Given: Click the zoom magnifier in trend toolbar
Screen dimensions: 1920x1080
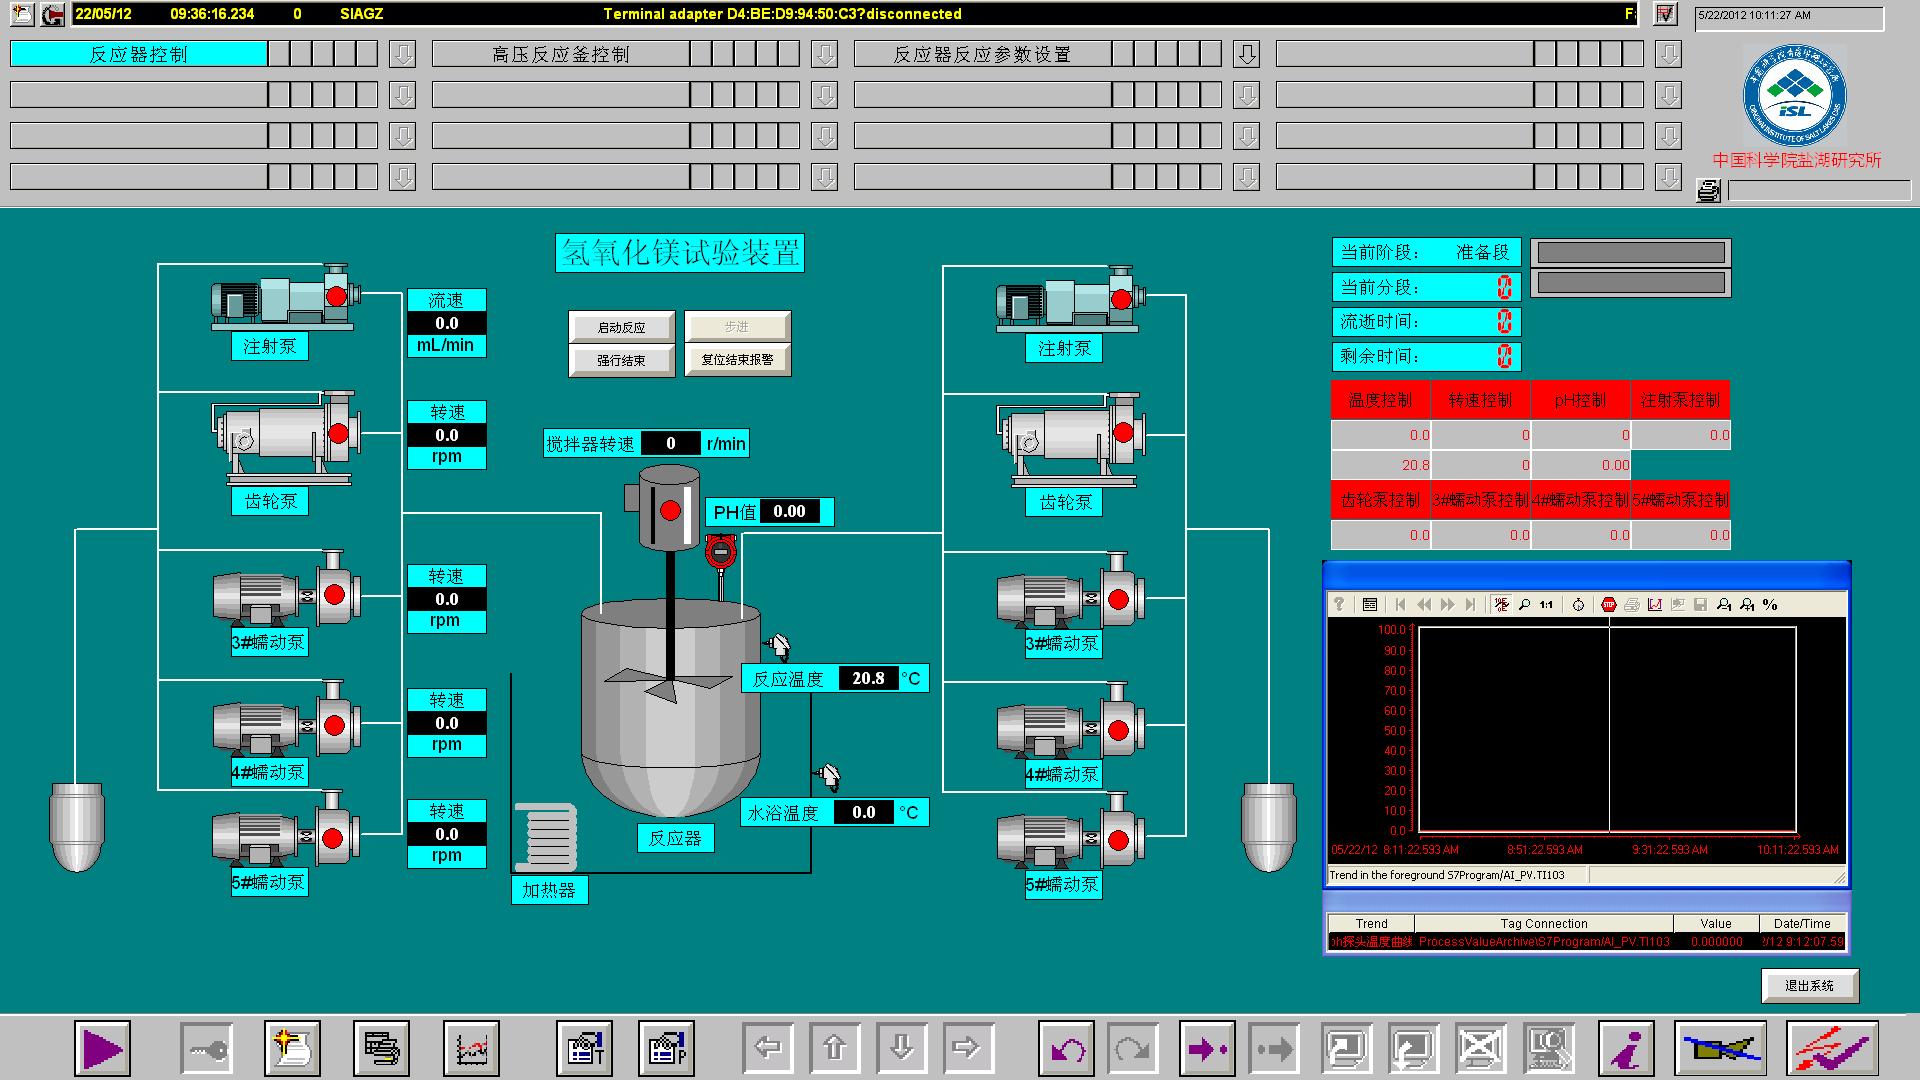Looking at the screenshot, I should pyautogui.click(x=1524, y=605).
